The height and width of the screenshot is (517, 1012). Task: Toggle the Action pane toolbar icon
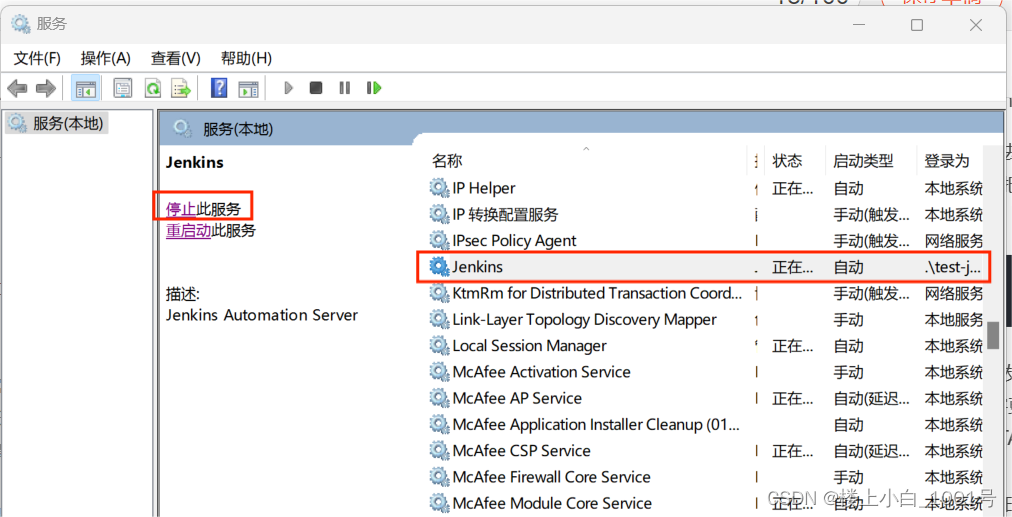click(x=248, y=88)
